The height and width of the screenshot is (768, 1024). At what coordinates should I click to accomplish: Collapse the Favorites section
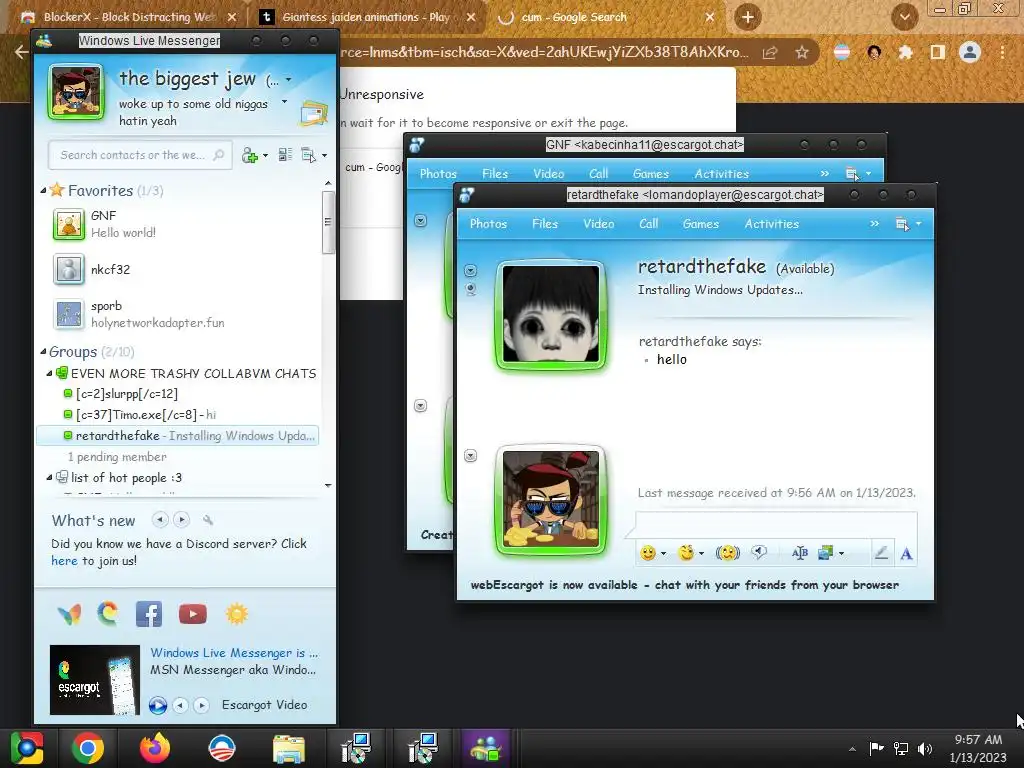[43, 191]
